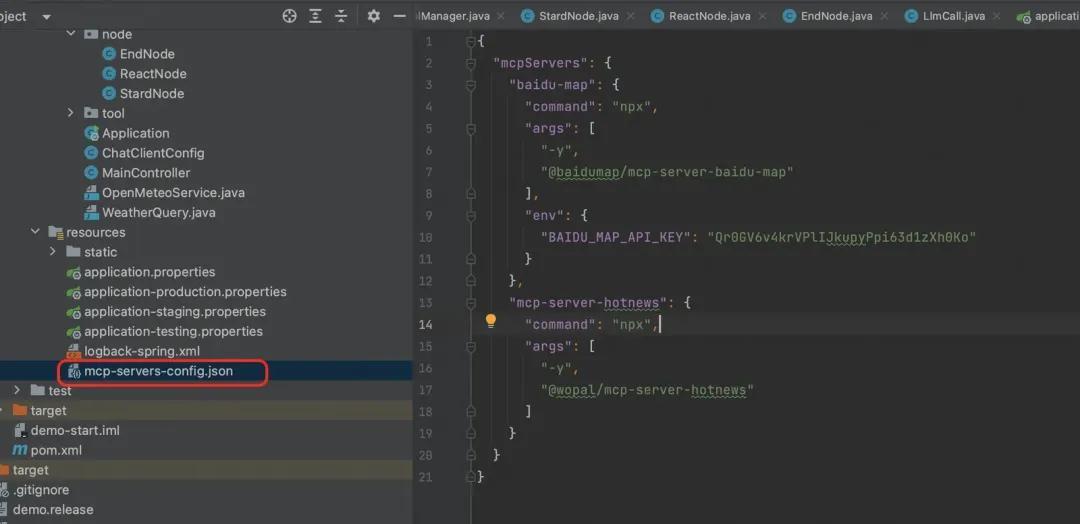Expand the tool package folder
This screenshot has height=524, width=1080.
click(x=71, y=113)
